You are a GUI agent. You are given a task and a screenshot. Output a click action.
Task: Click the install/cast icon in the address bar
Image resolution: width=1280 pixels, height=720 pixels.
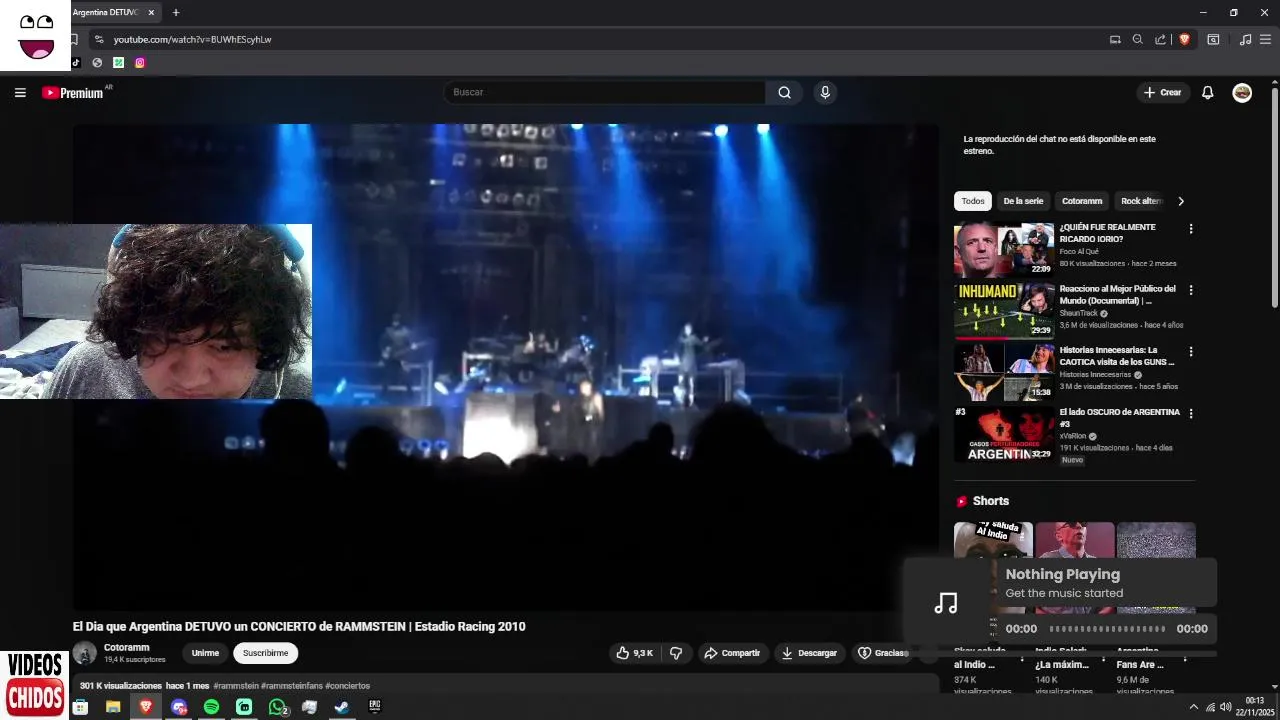coord(1115,39)
